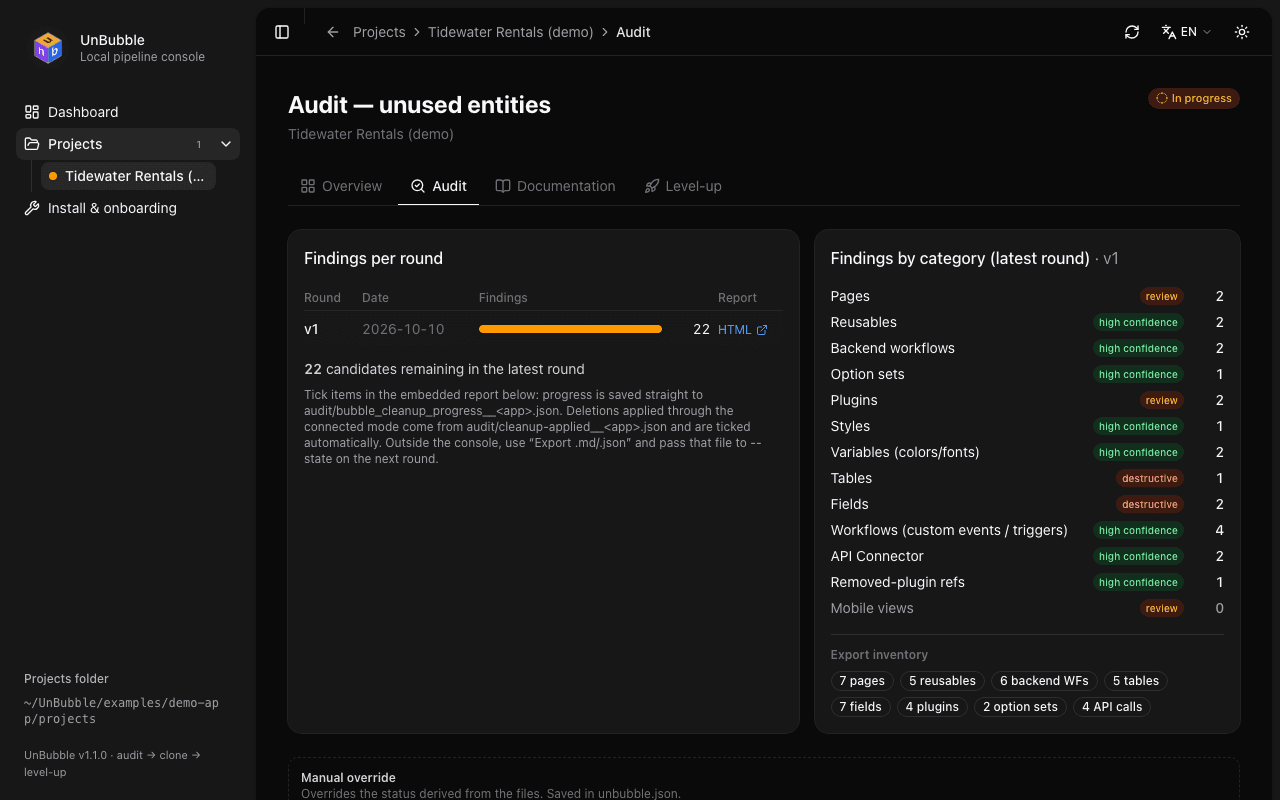1280x800 pixels.
Task: Click the In progress status badge
Action: pyautogui.click(x=1194, y=98)
